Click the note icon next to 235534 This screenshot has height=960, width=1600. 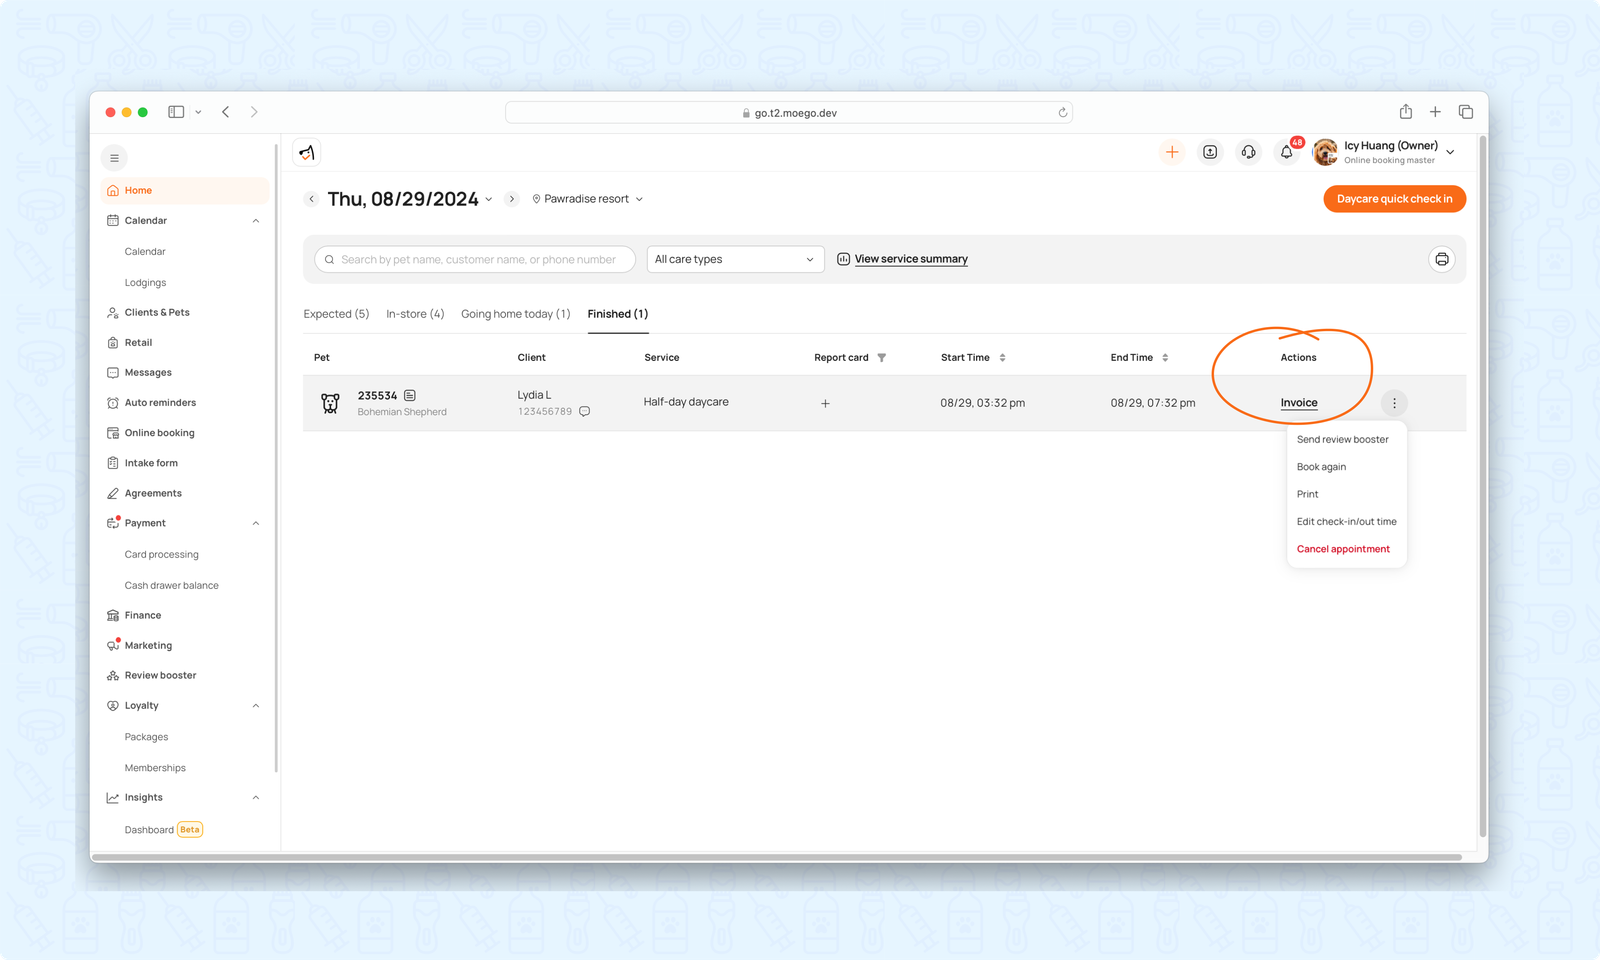click(x=410, y=396)
